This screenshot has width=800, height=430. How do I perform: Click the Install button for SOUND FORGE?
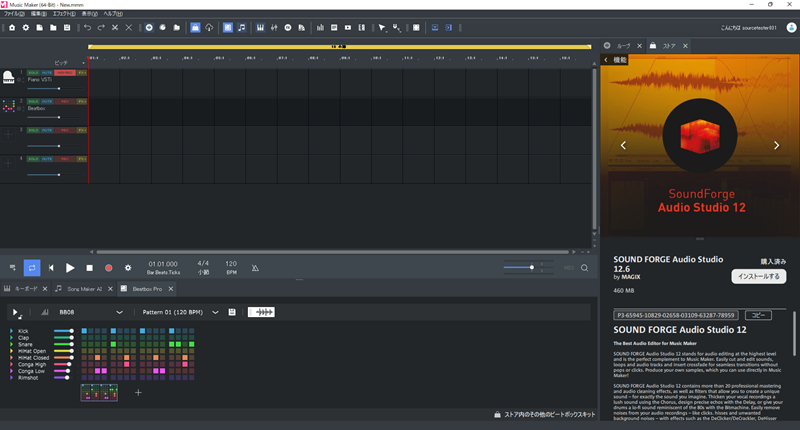[x=759, y=276]
